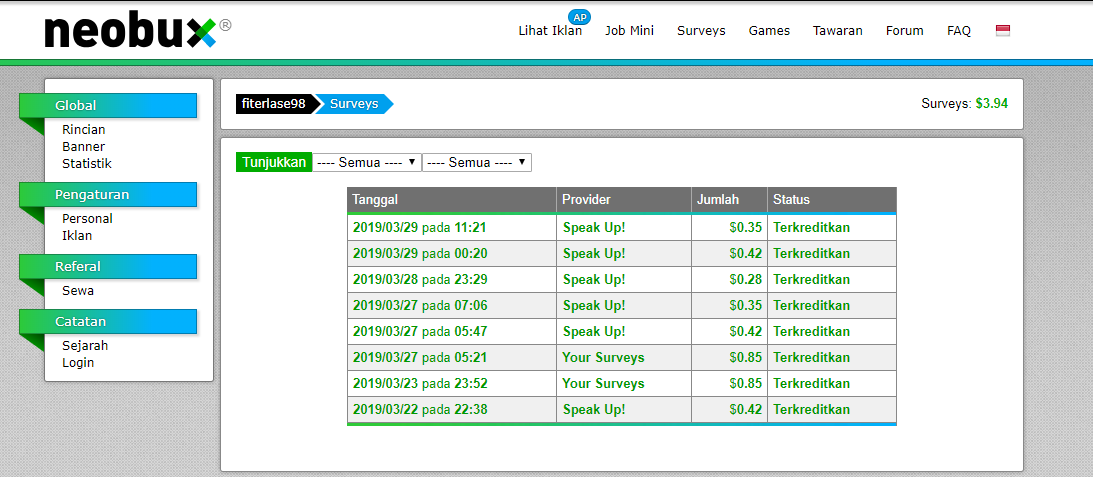Open Sewa in the sidebar
This screenshot has height=477, width=1093.
[78, 291]
